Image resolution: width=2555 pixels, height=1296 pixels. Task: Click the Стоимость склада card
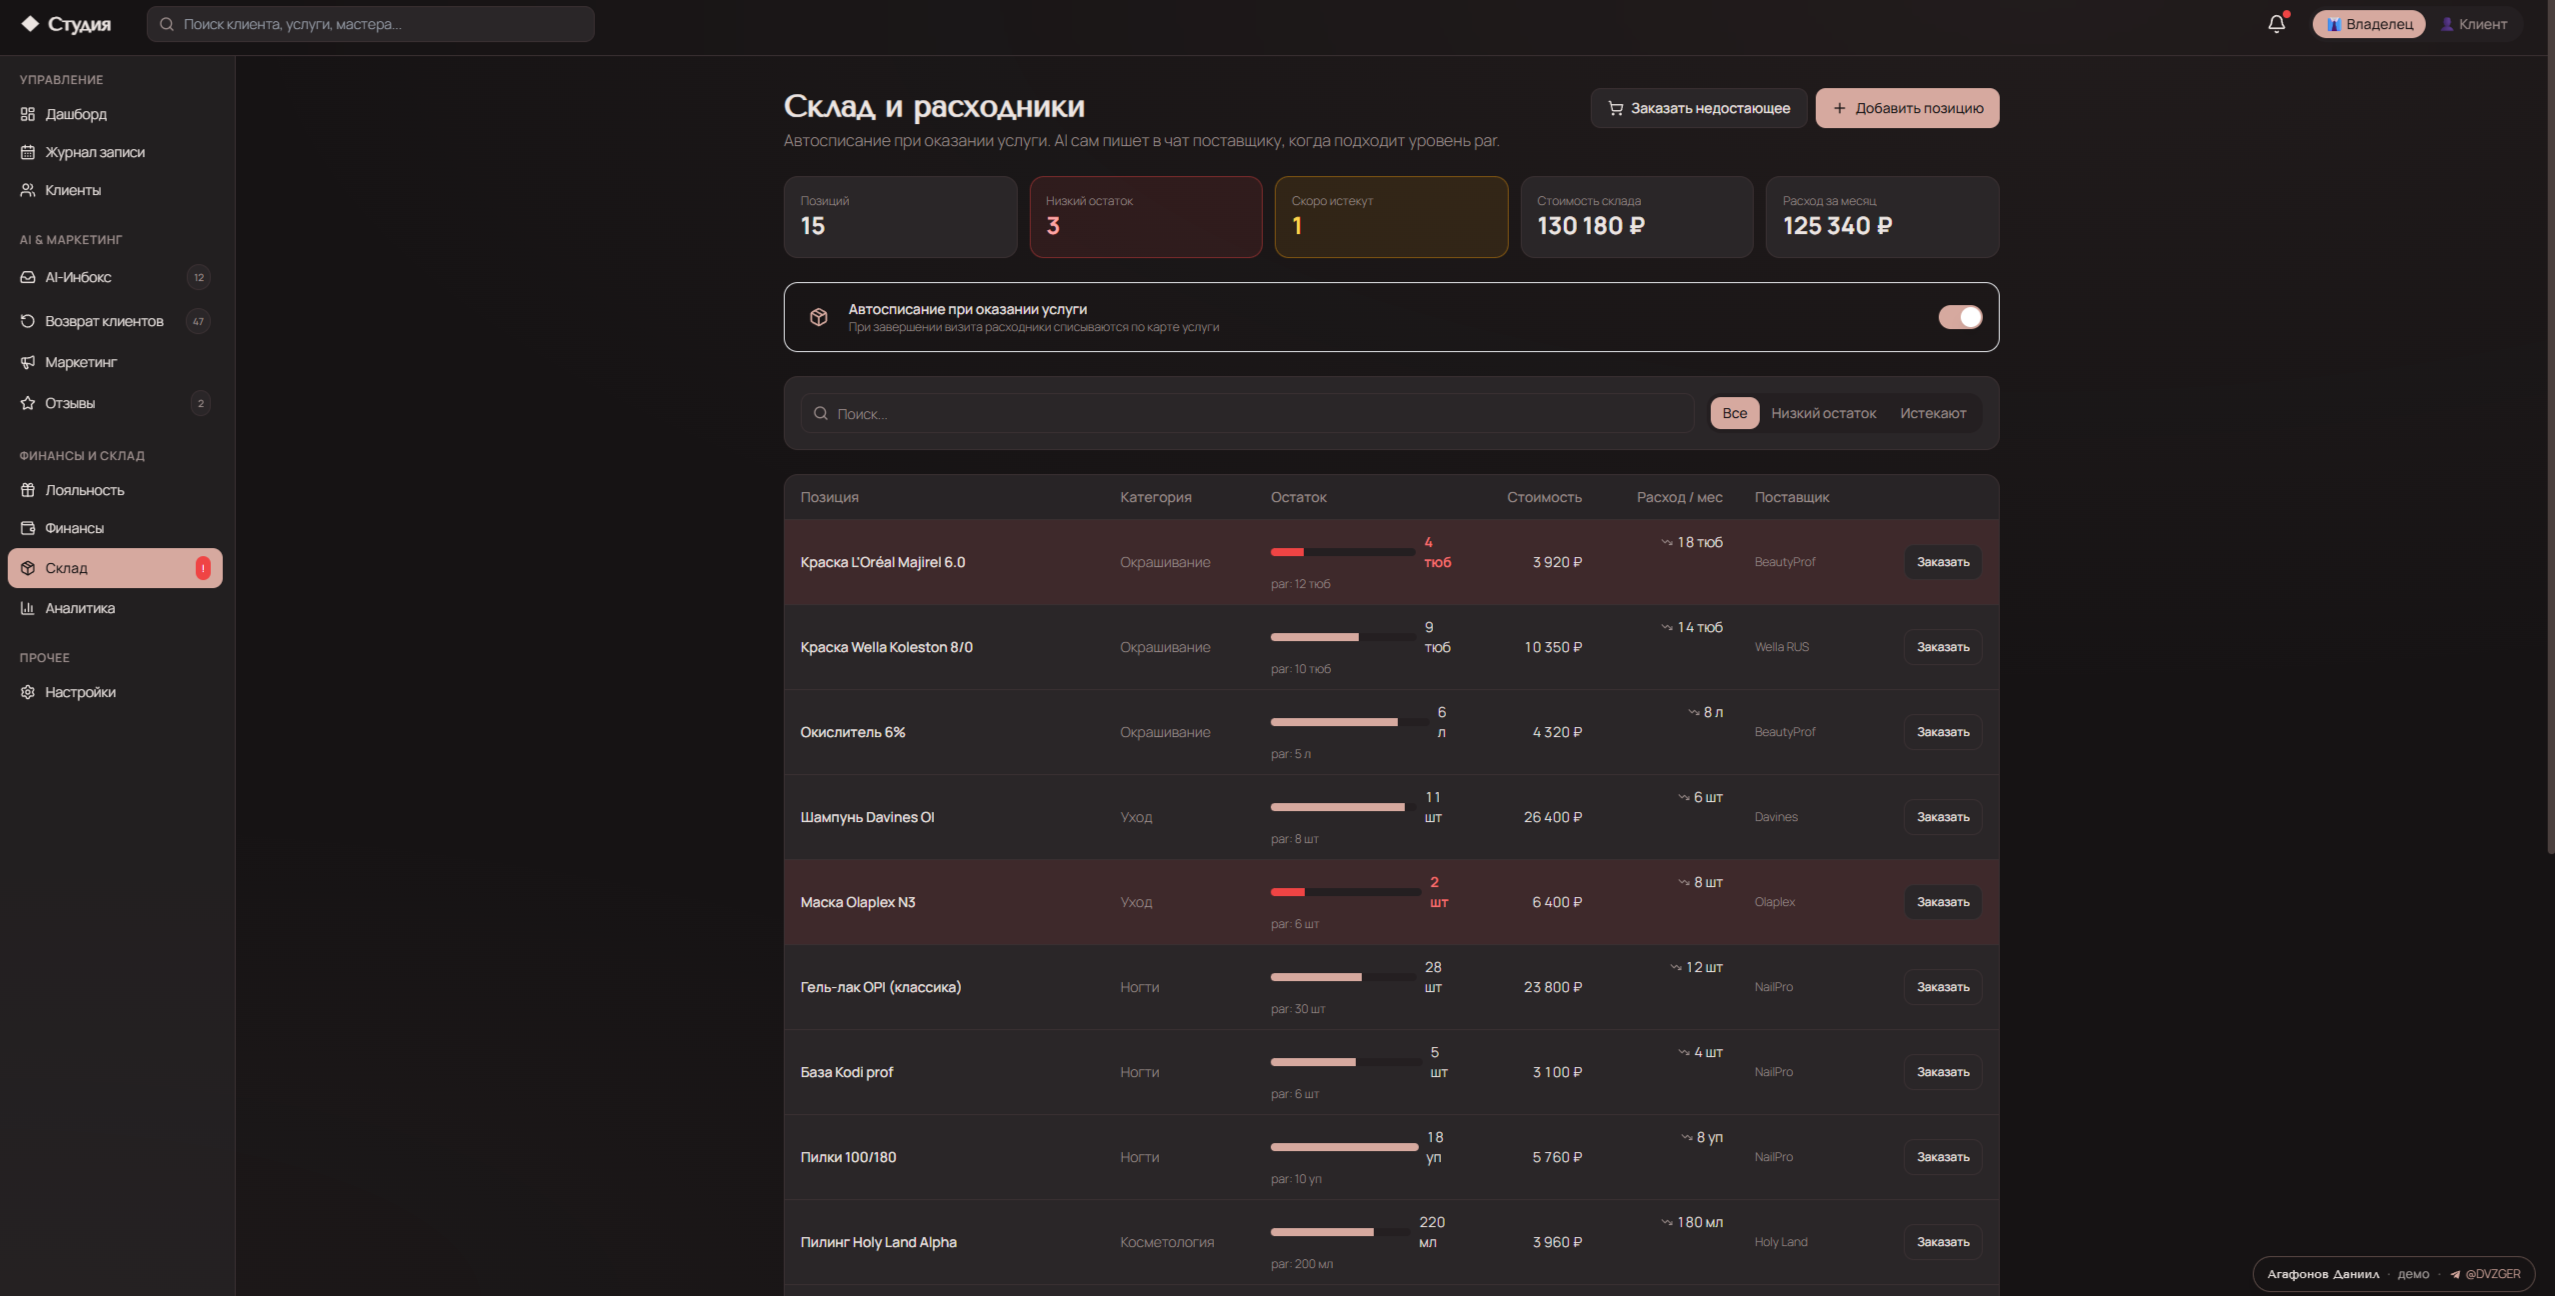click(x=1637, y=217)
